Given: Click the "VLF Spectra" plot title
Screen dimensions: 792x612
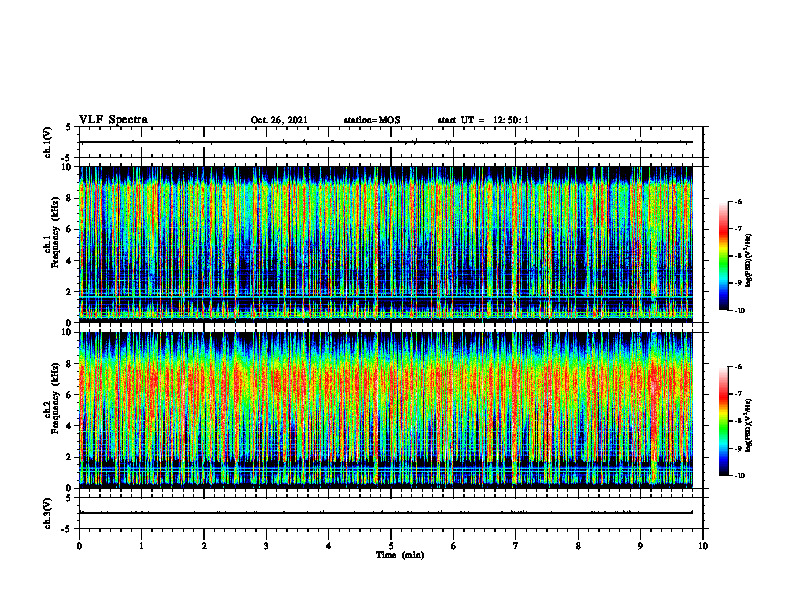Looking at the screenshot, I should click(x=113, y=120).
